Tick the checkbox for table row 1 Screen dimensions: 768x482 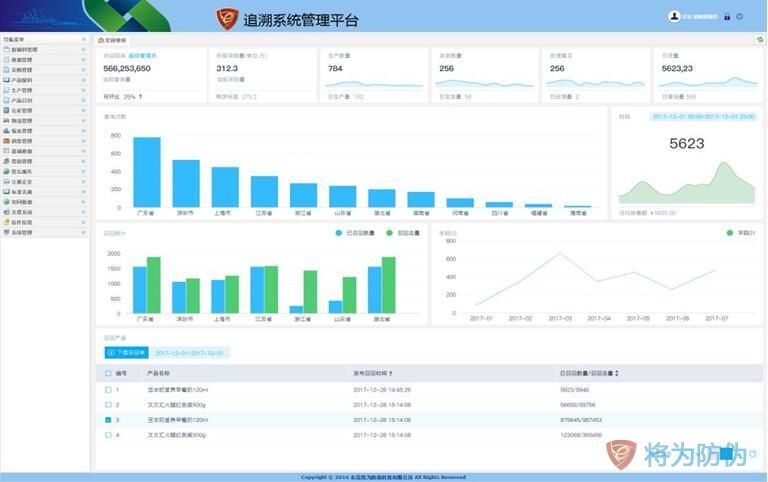pyautogui.click(x=109, y=390)
